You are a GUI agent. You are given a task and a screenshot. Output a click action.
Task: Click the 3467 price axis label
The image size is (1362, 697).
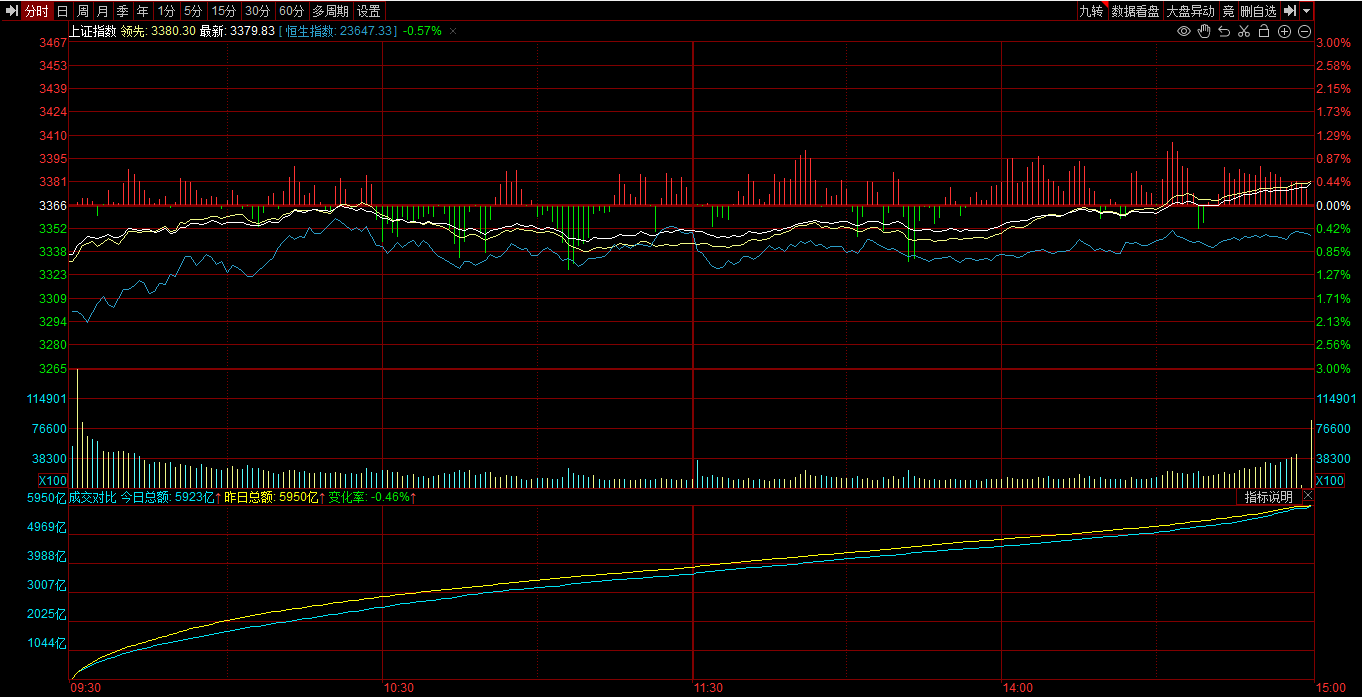54,43
